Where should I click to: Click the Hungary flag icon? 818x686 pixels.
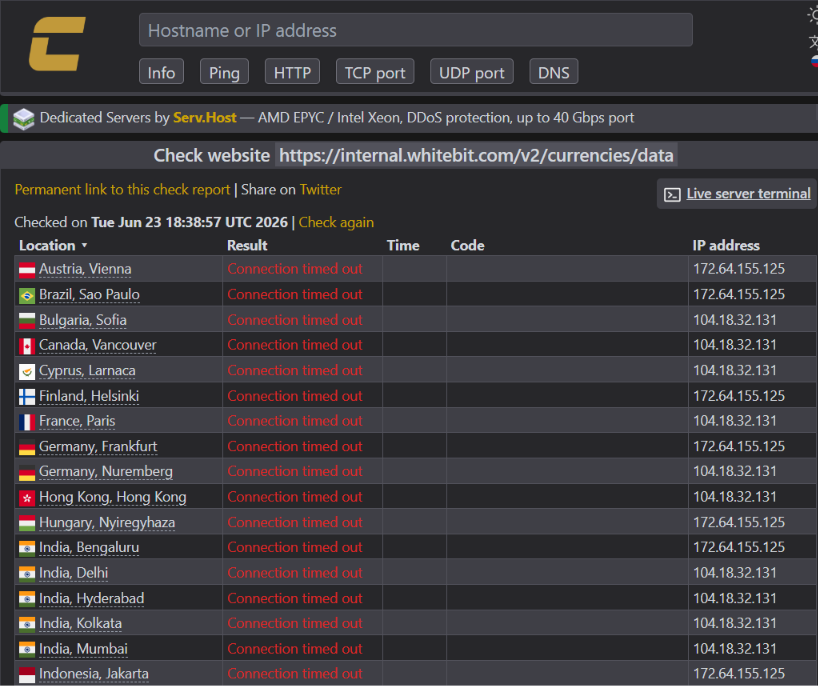pyautogui.click(x=27, y=523)
